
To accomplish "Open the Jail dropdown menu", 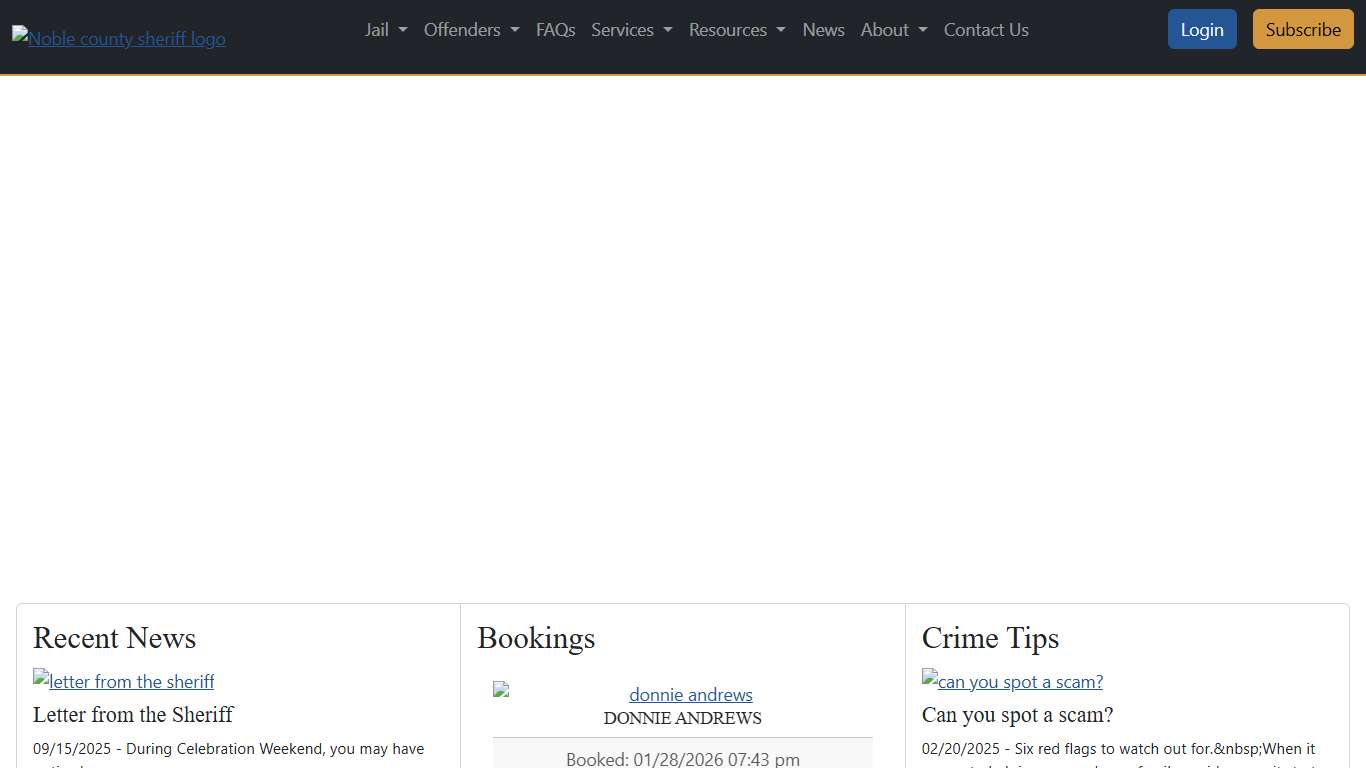I will point(386,30).
